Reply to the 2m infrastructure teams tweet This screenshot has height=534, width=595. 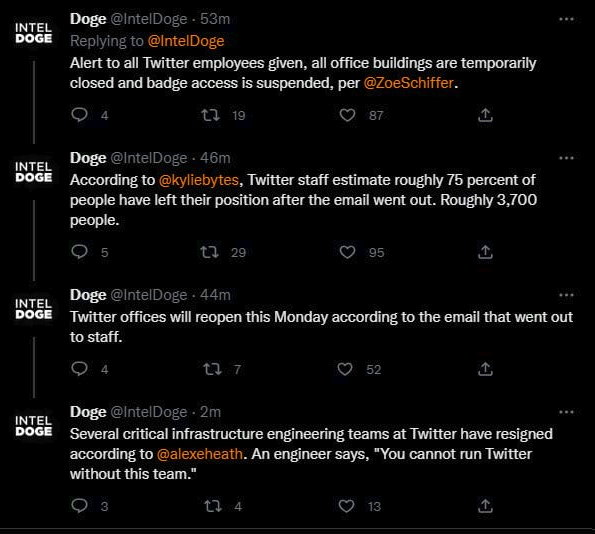79,506
